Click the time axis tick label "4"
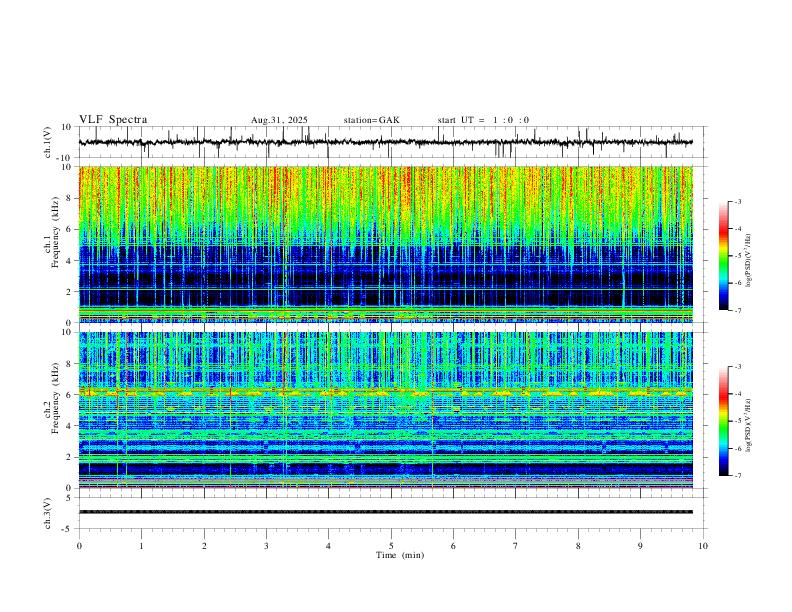Screen dimensions: 792x612 tap(329, 546)
